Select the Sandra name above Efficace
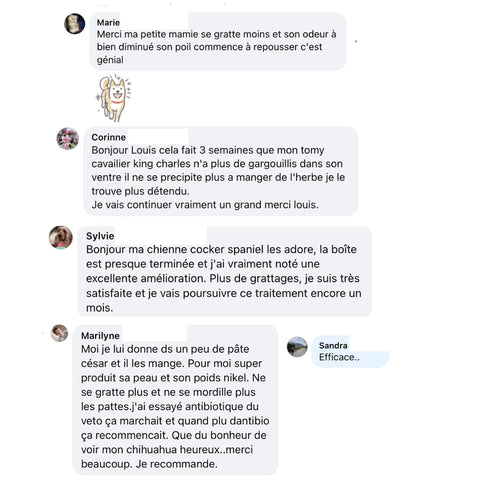 [x=333, y=345]
